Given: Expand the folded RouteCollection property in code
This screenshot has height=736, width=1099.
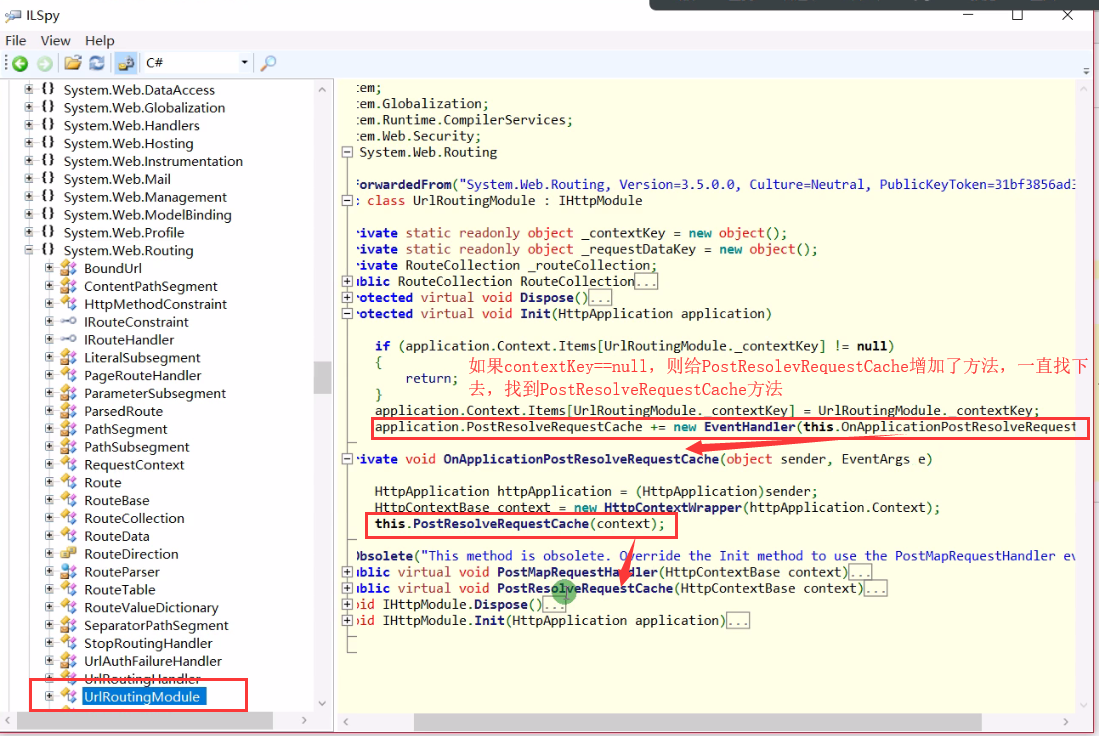Looking at the screenshot, I should [x=347, y=281].
